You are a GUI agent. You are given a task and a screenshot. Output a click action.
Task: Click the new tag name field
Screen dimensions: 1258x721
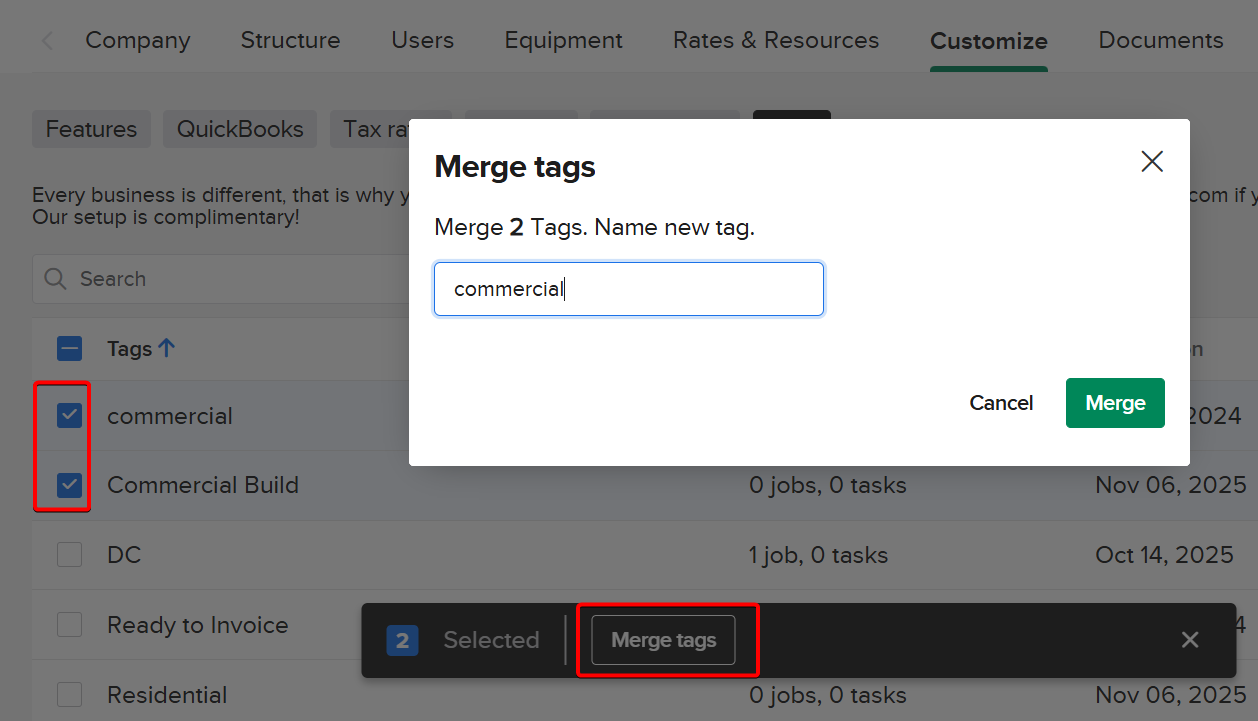pos(628,289)
